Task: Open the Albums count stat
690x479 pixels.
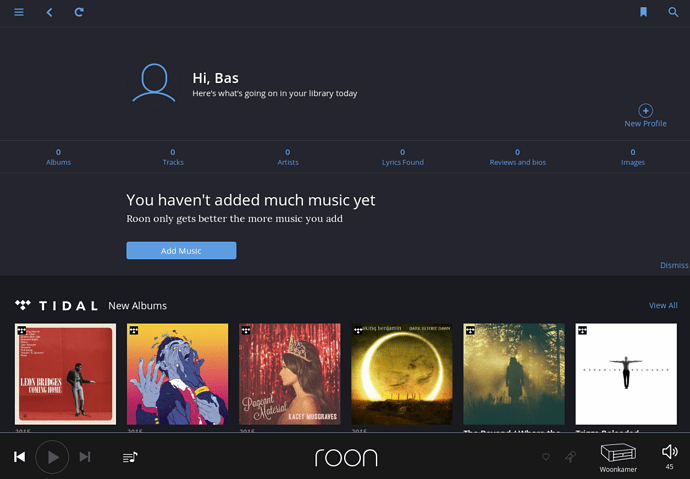Action: pyautogui.click(x=59, y=157)
